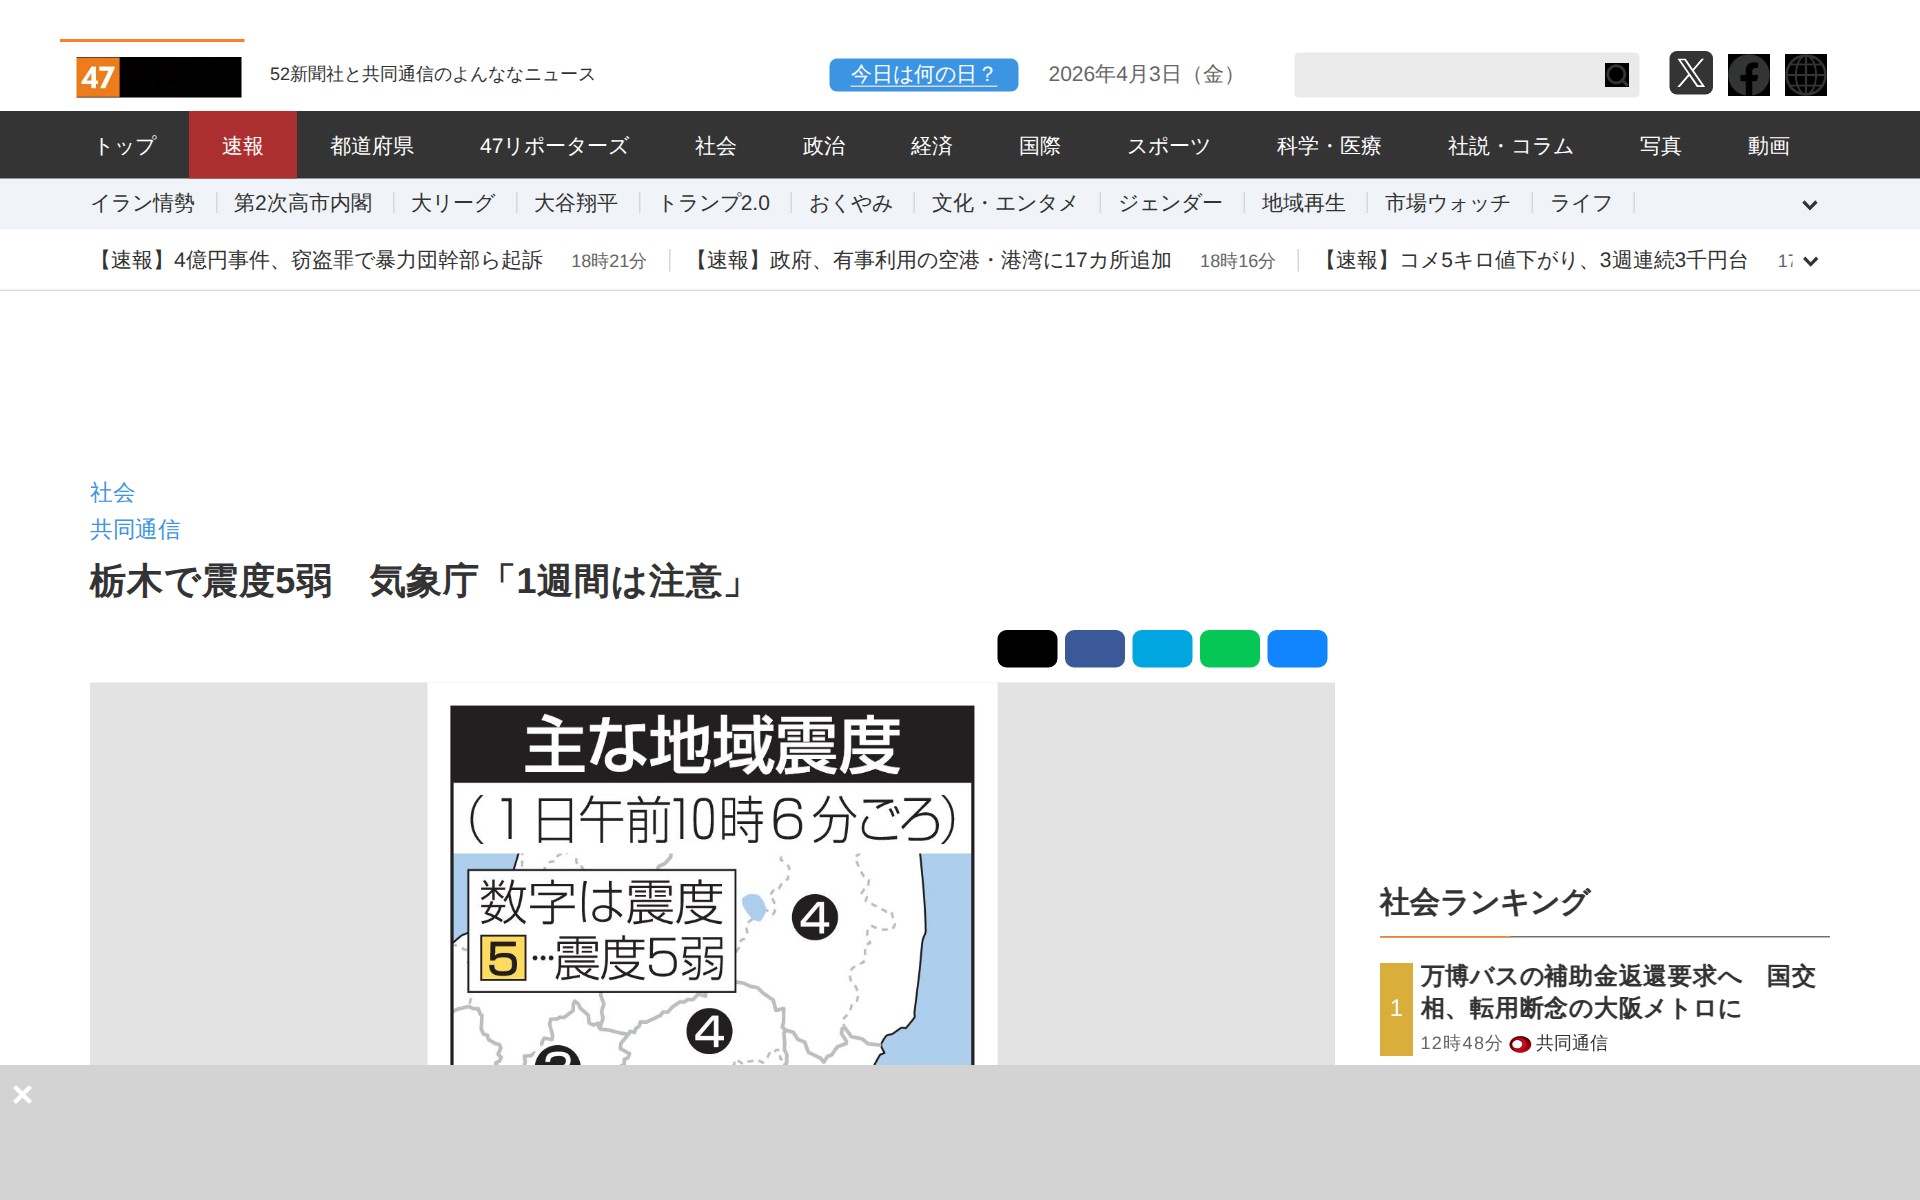Click the search magnifier icon
Screen dimensions: 1920x1200
tap(1616, 75)
